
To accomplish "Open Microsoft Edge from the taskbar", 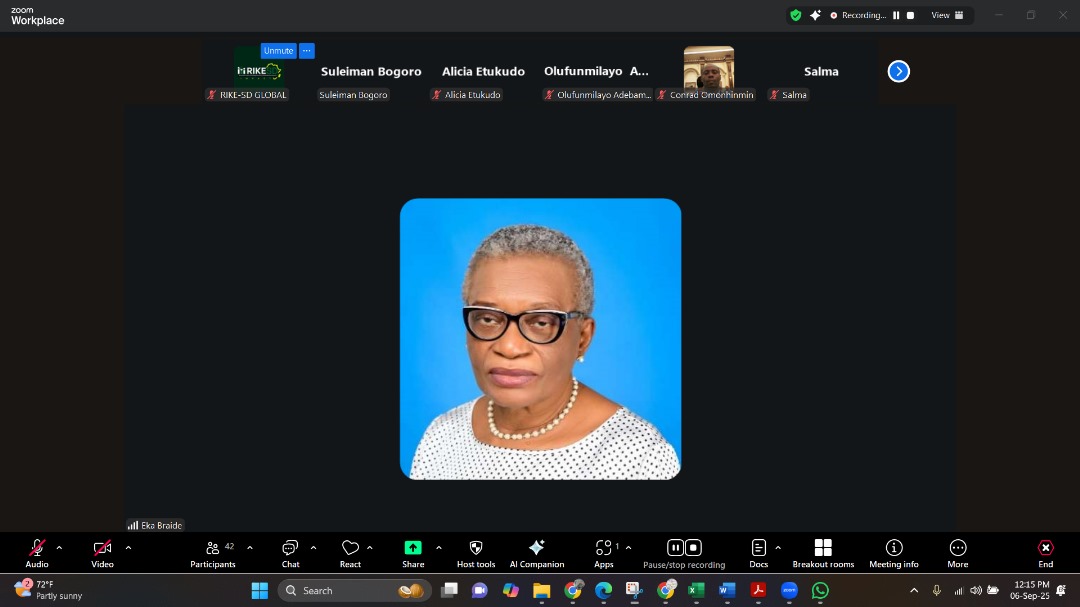I will coord(603,590).
